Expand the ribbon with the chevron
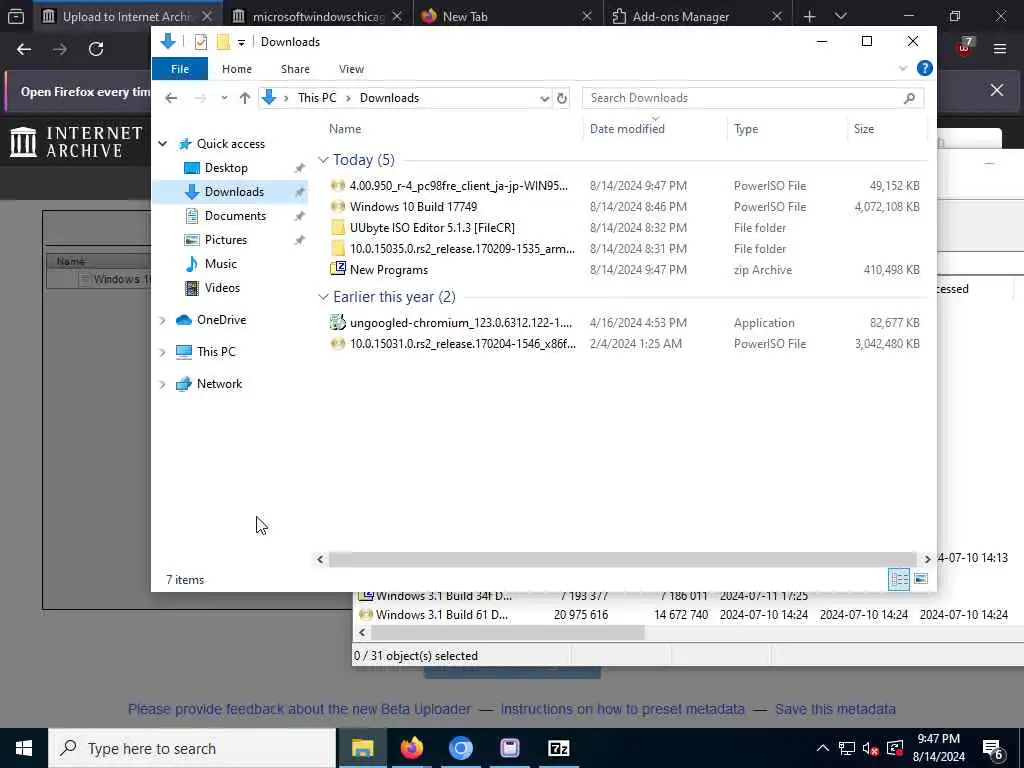This screenshot has width=1024, height=768. [x=903, y=68]
